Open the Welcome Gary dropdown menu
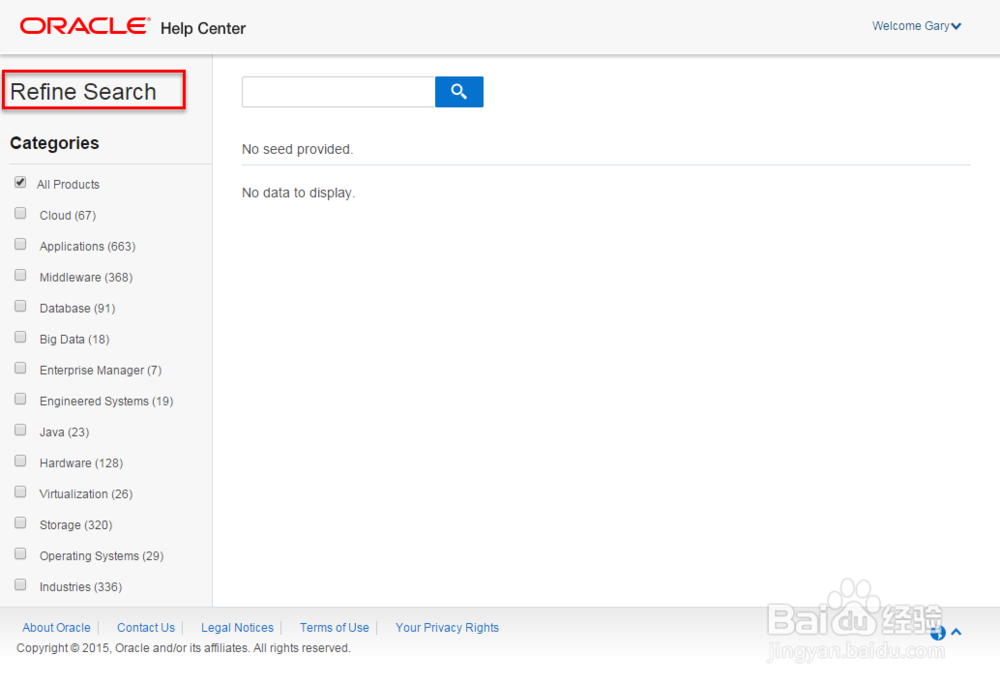 (x=916, y=26)
